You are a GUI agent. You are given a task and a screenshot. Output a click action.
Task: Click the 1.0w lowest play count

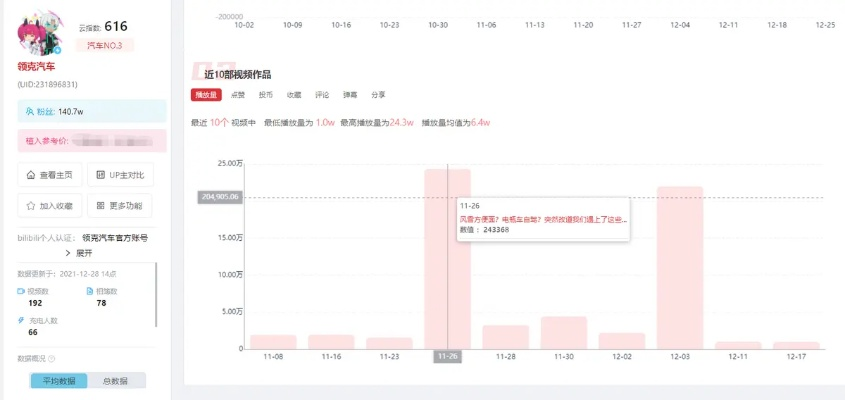coord(325,123)
